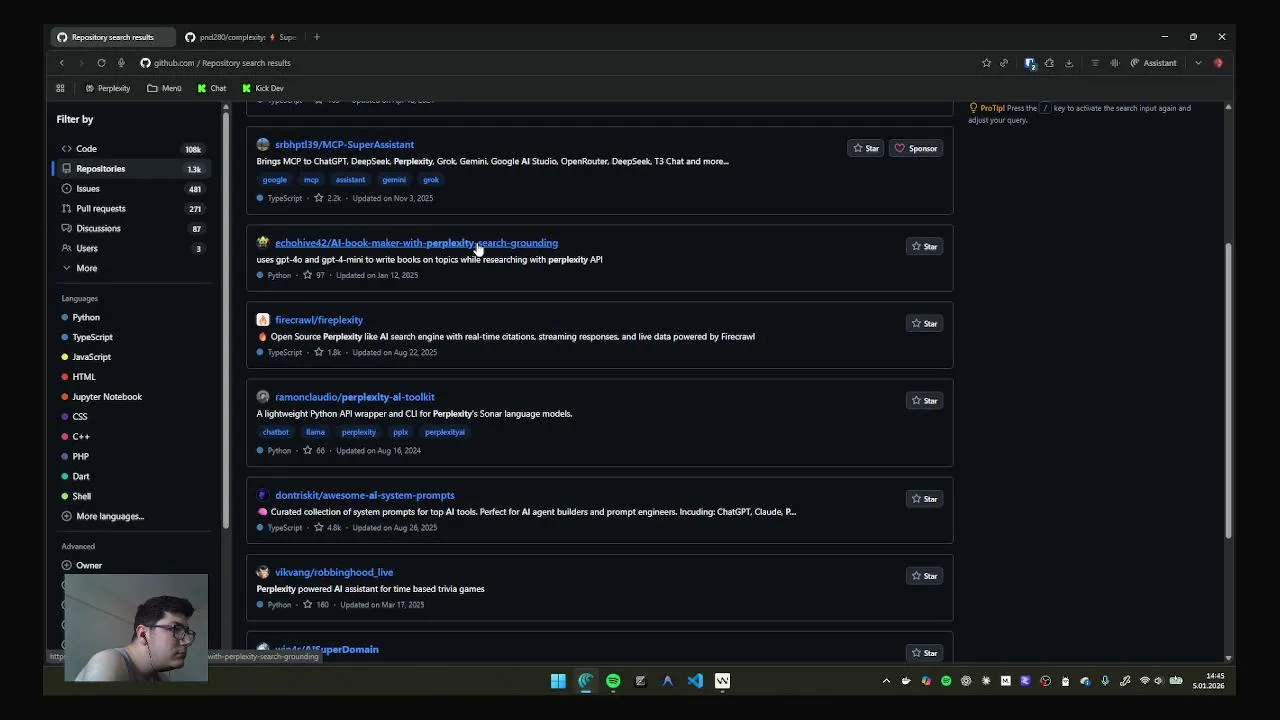
Task: Star the echohive42 AI-book-maker repository
Action: coord(924,246)
